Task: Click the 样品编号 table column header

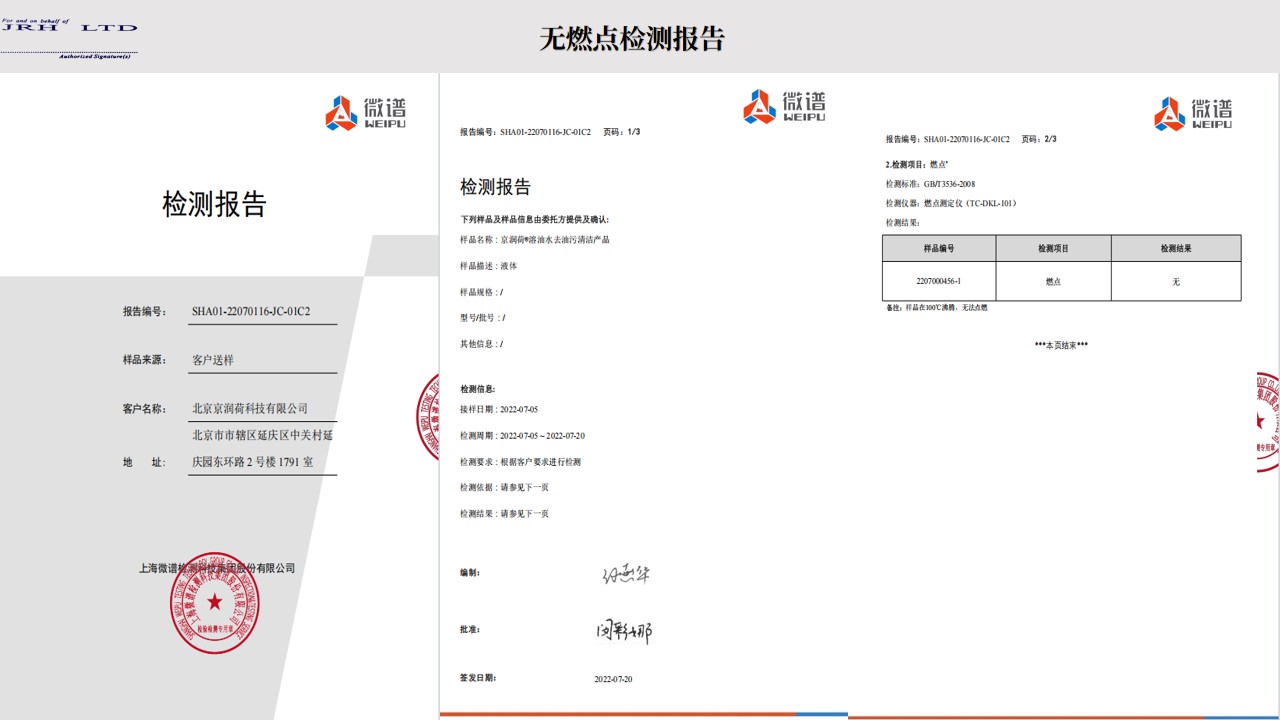Action: click(x=938, y=248)
